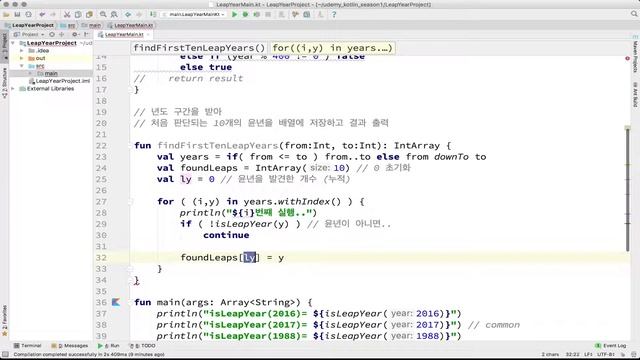Click the Find magnifier icon

pyautogui.click(x=103, y=14)
